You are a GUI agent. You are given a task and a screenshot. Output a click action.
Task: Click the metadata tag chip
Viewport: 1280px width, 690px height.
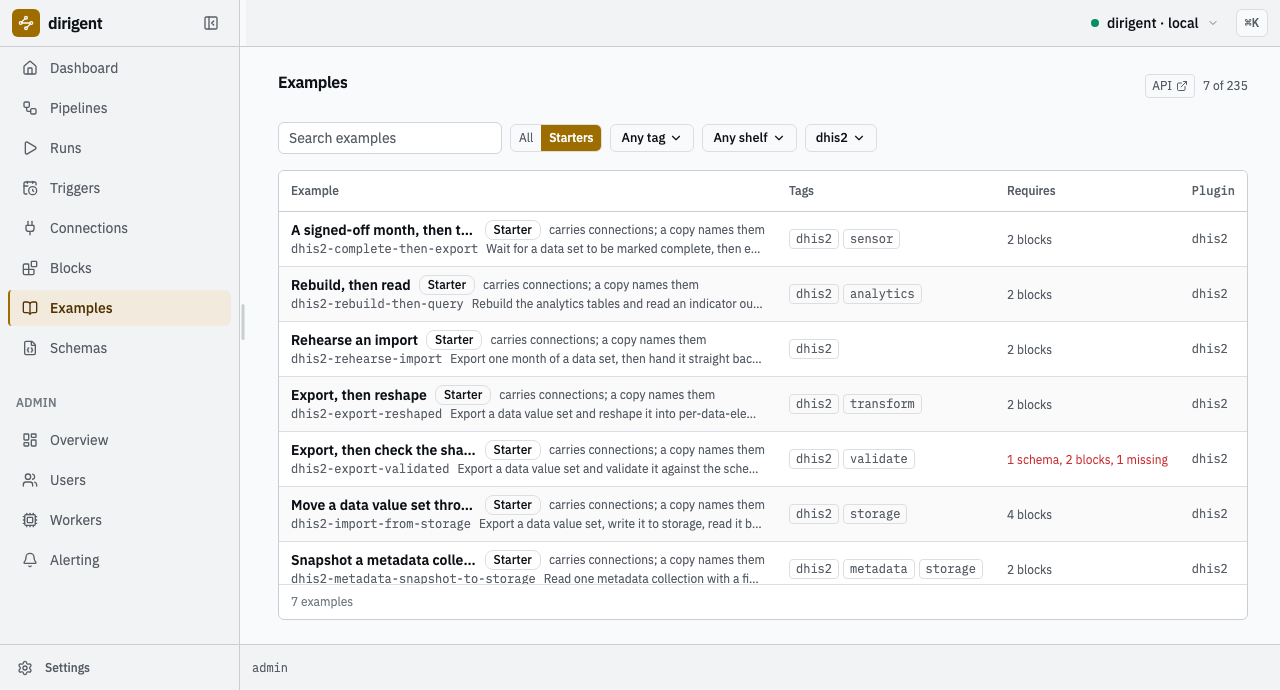point(879,569)
